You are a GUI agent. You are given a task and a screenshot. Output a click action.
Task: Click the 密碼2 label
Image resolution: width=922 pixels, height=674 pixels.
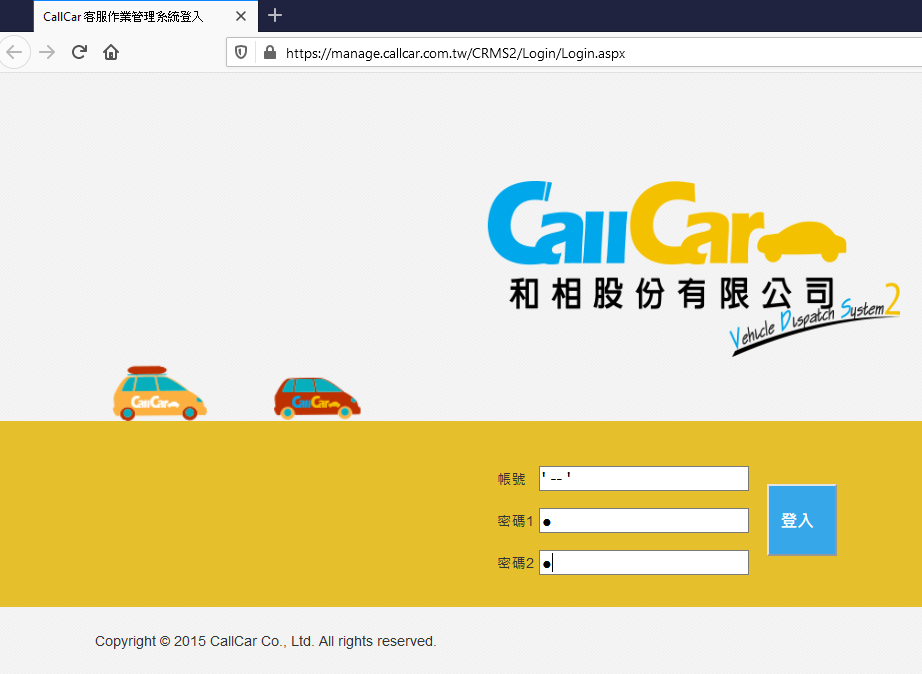[515, 563]
